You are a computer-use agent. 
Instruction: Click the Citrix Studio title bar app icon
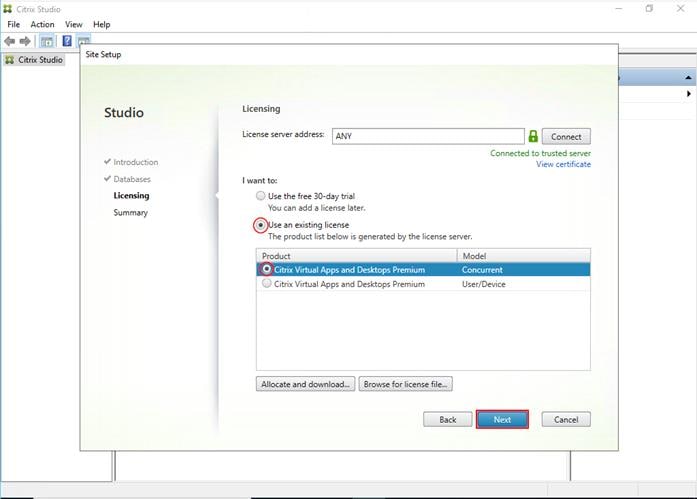(8, 9)
